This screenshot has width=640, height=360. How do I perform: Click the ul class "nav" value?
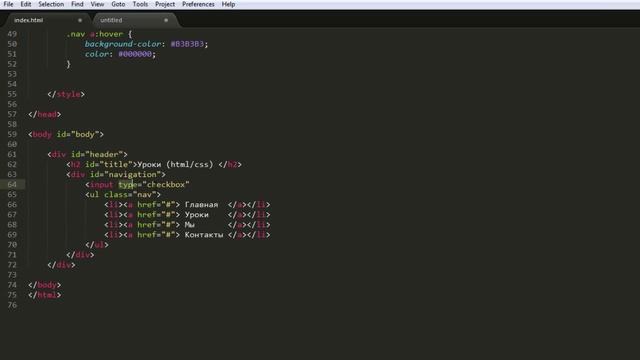(144, 195)
